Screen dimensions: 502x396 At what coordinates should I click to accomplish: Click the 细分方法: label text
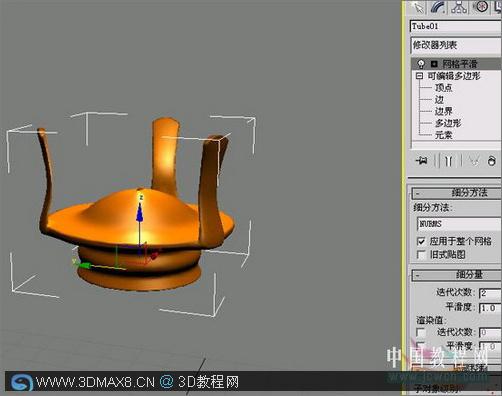pos(433,208)
